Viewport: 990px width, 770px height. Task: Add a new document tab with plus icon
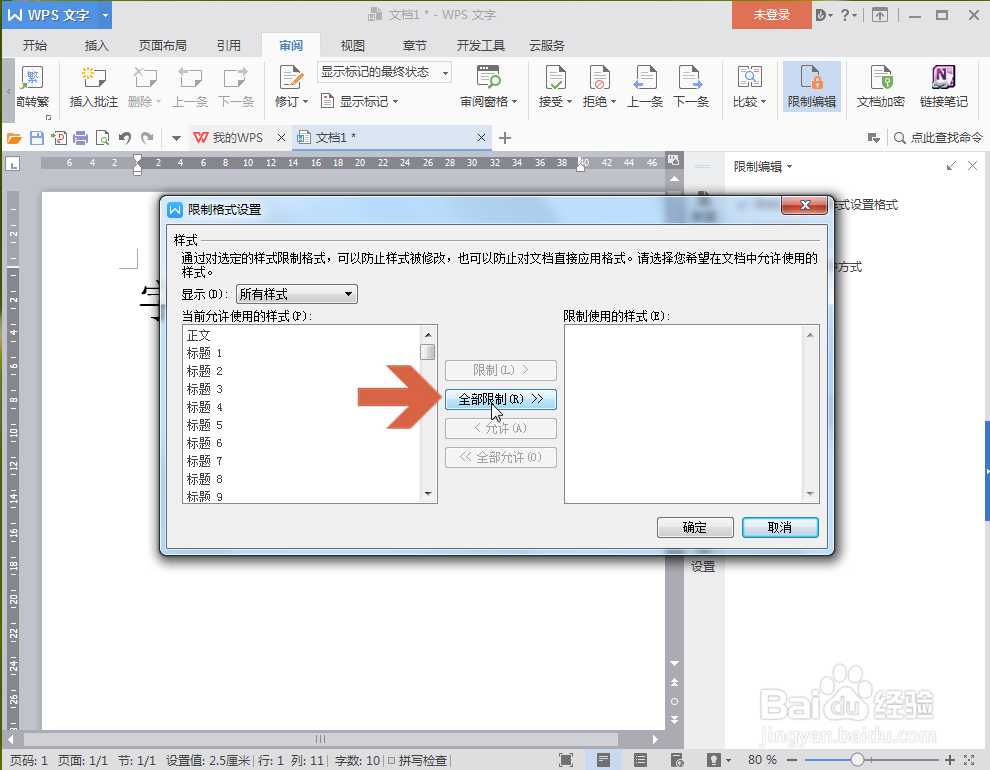(504, 138)
